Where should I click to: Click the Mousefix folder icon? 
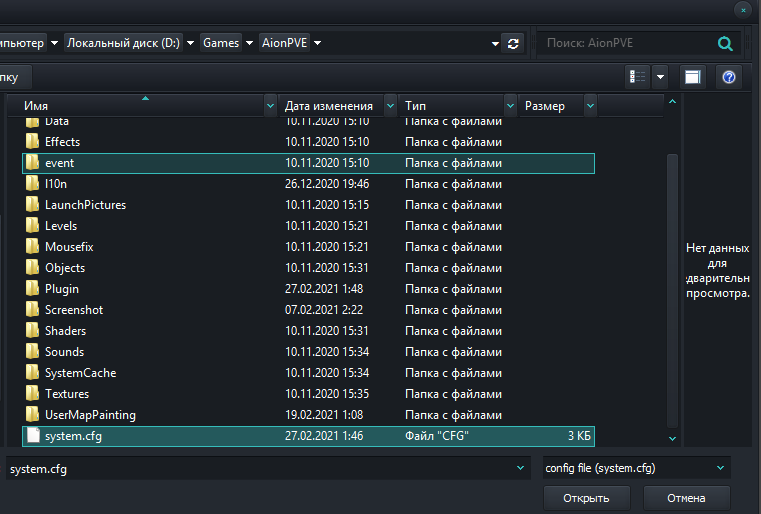(x=33, y=247)
